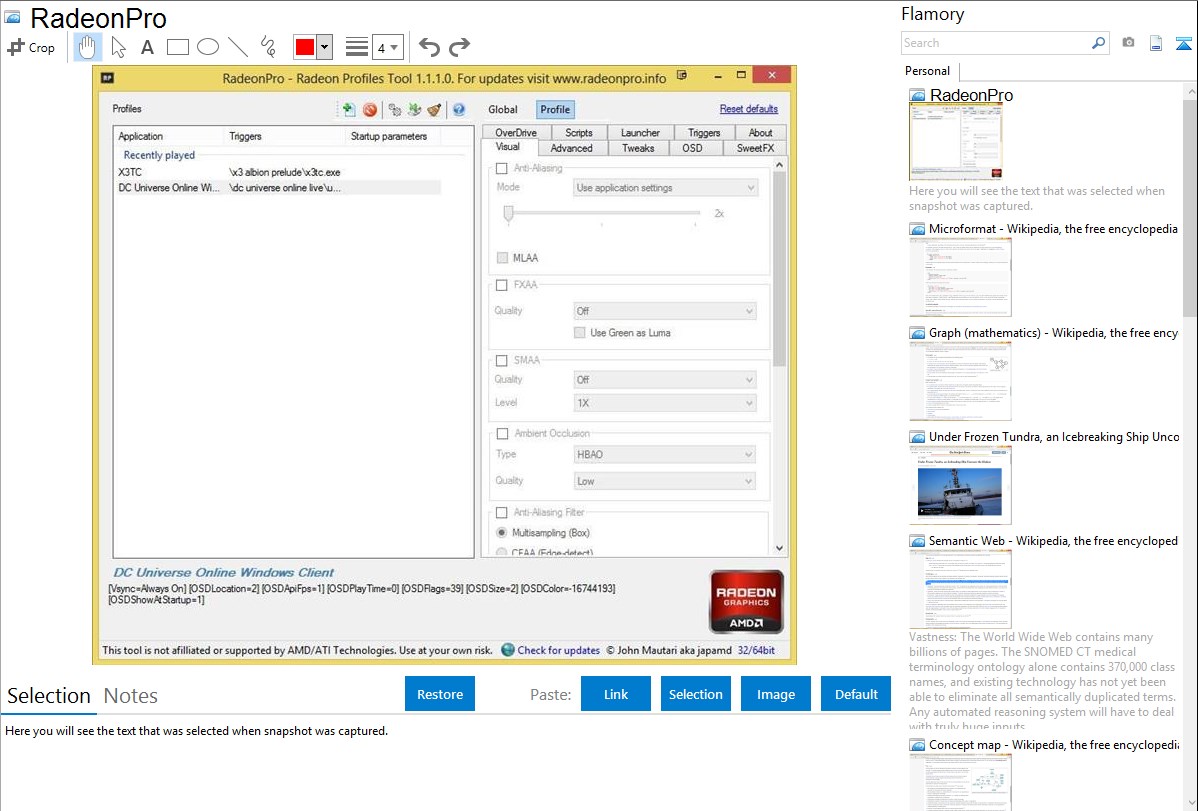1198x811 pixels.
Task: Pick the rectangle shape tool
Action: click(178, 47)
